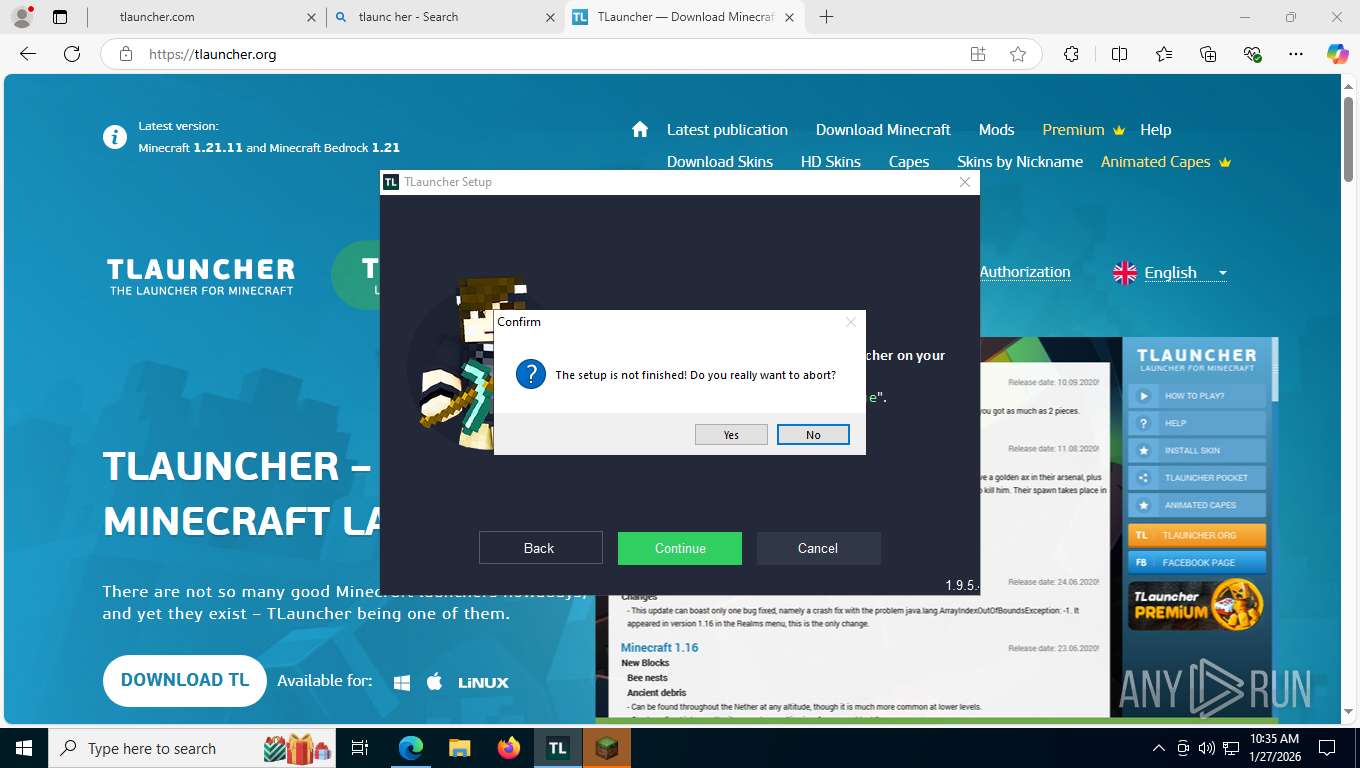
Task: Open the Capes link
Action: click(909, 162)
